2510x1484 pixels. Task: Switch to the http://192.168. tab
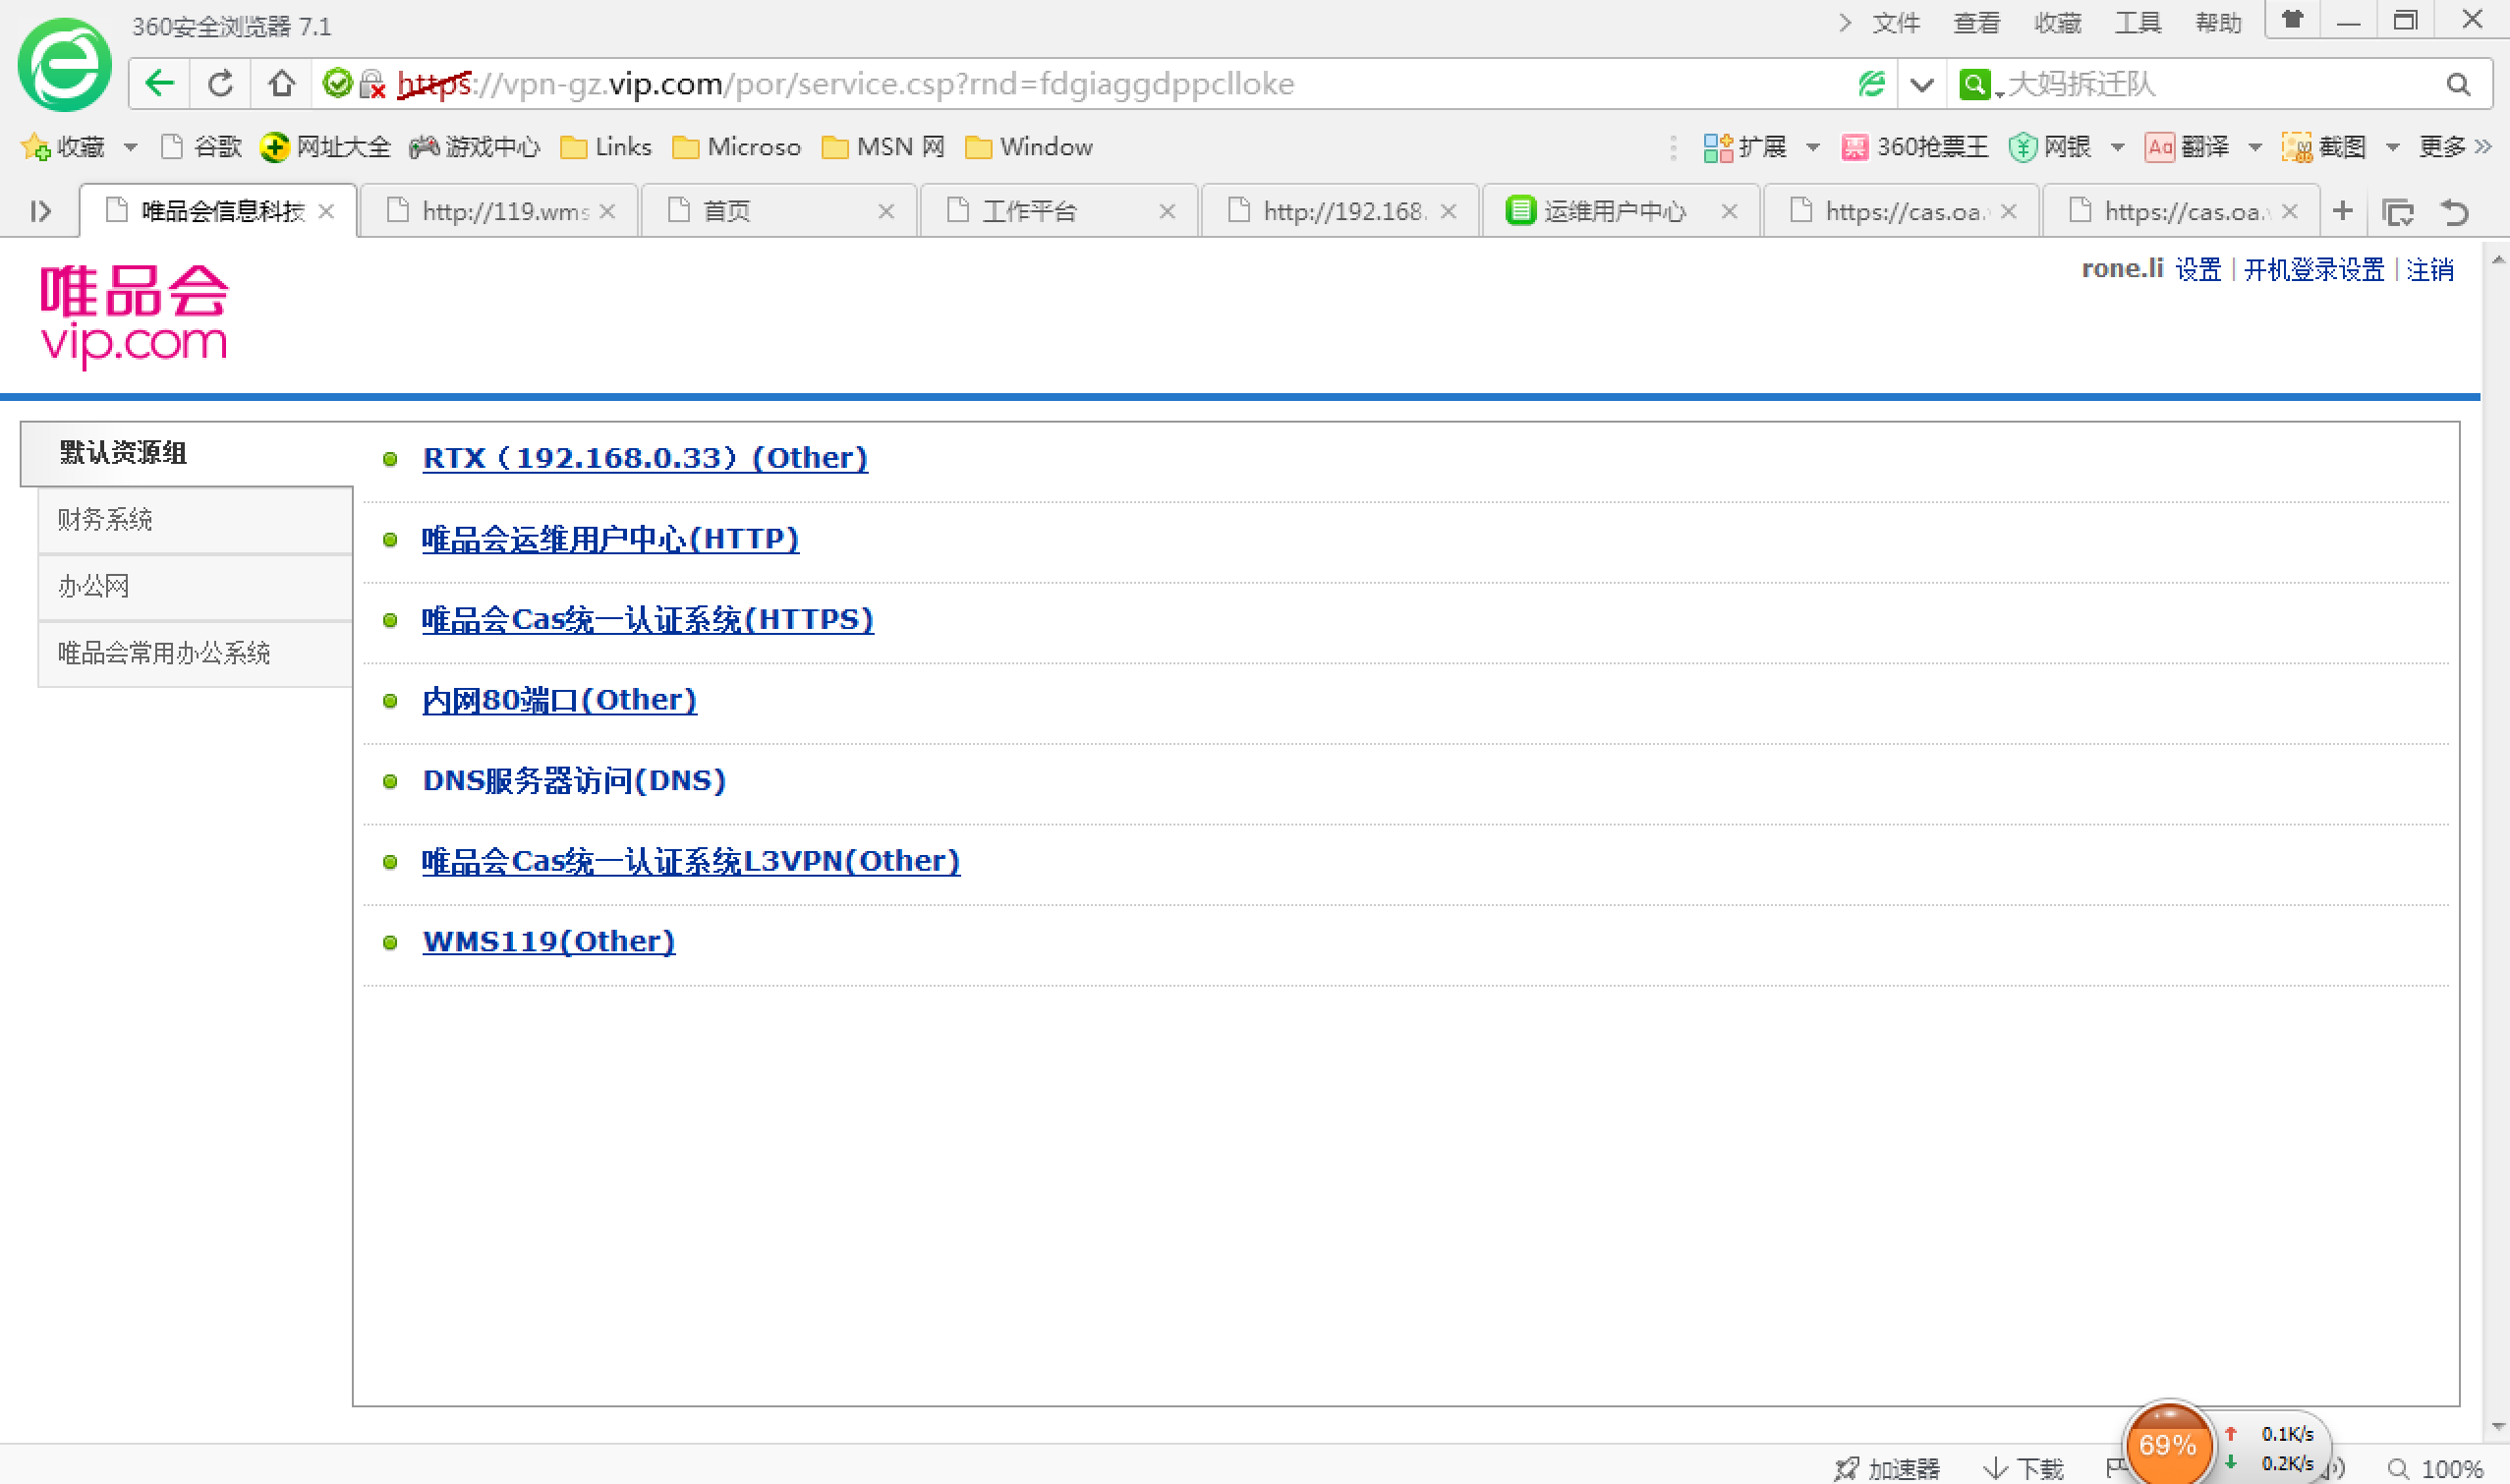(1340, 211)
